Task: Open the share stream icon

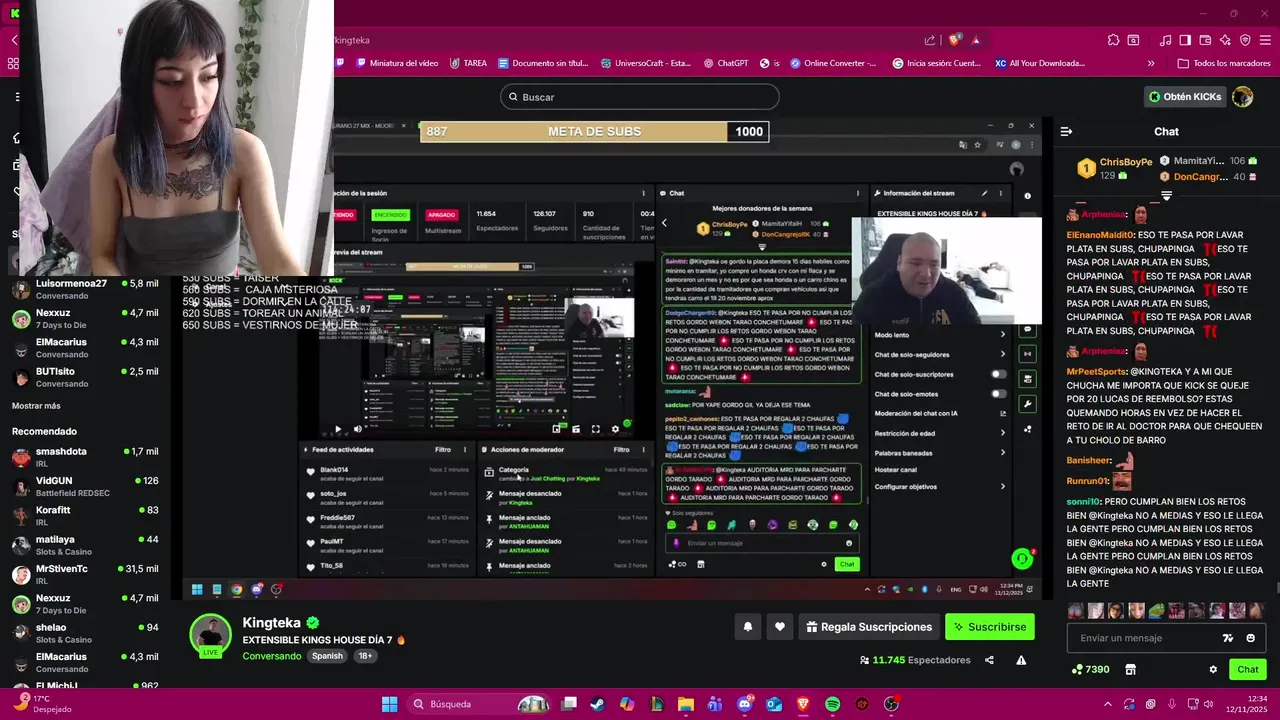Action: click(x=989, y=660)
